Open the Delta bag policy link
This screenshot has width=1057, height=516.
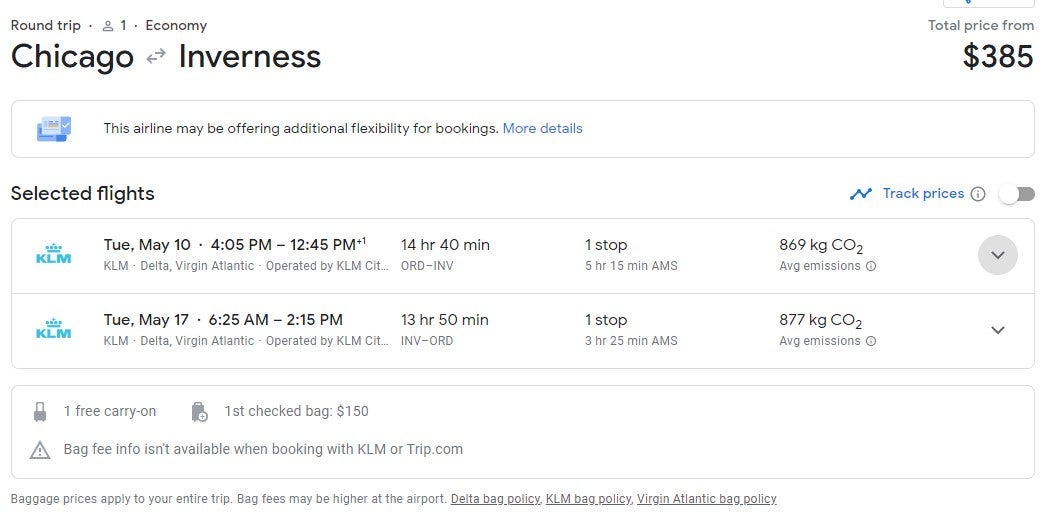(496, 499)
